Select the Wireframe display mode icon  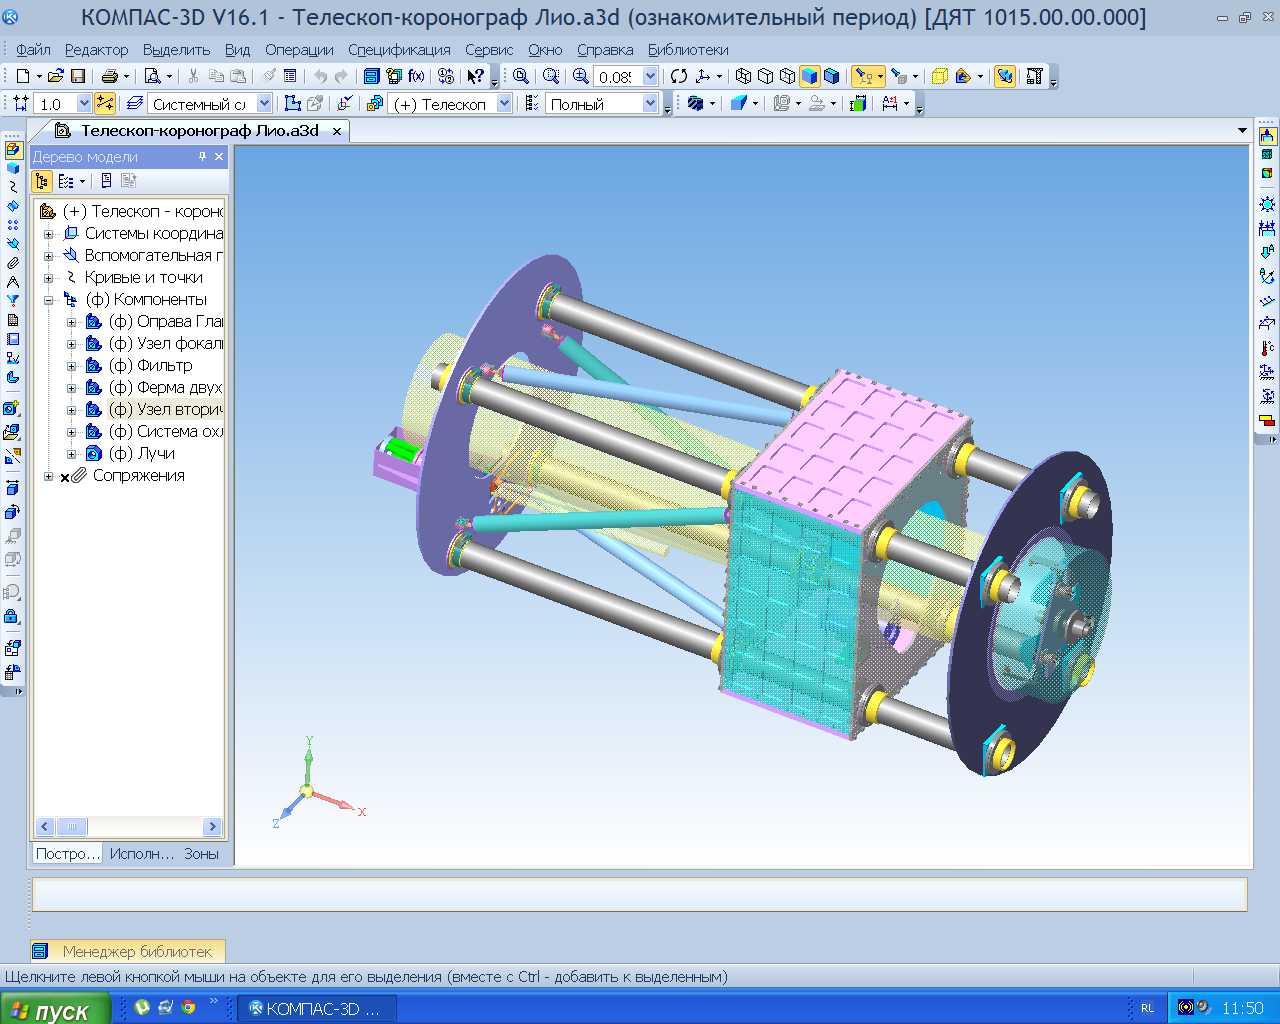[743, 76]
